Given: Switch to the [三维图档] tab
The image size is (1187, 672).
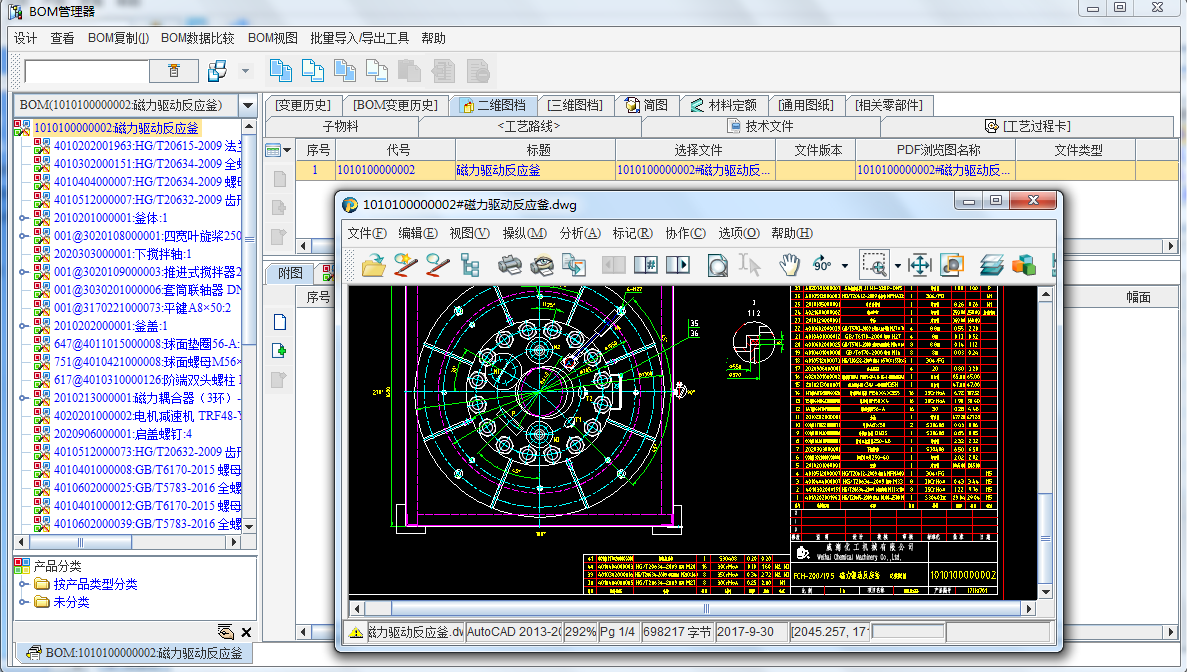Looking at the screenshot, I should (x=575, y=105).
